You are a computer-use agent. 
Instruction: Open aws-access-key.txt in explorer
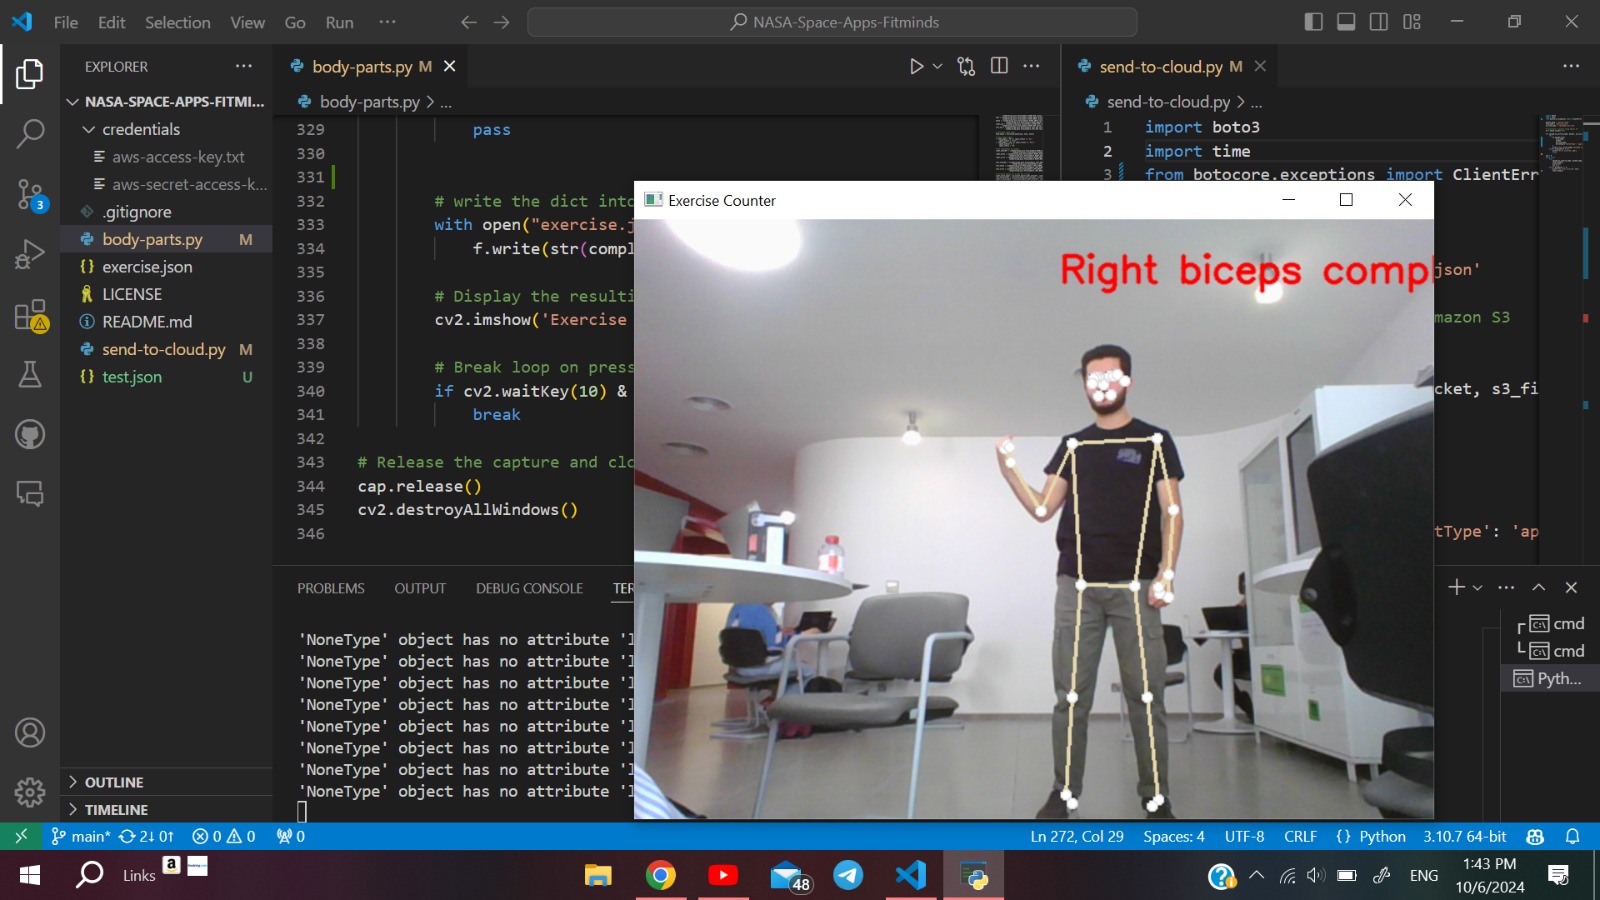[166, 157]
